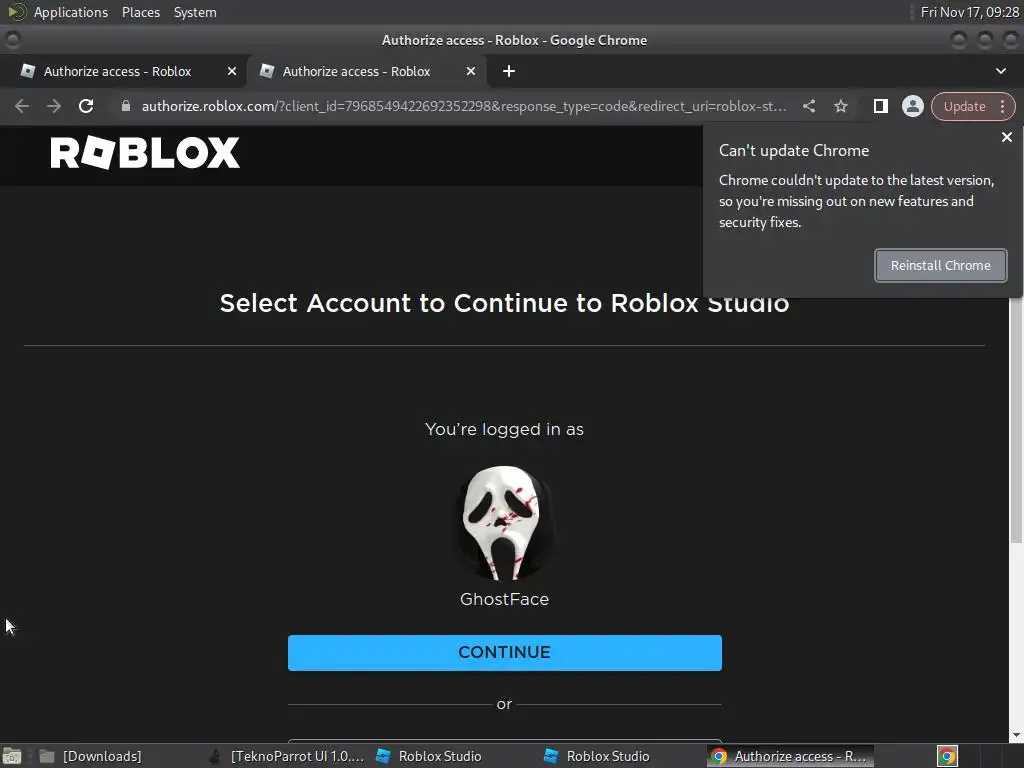Switch to first Authorize access tab

[x=118, y=71]
